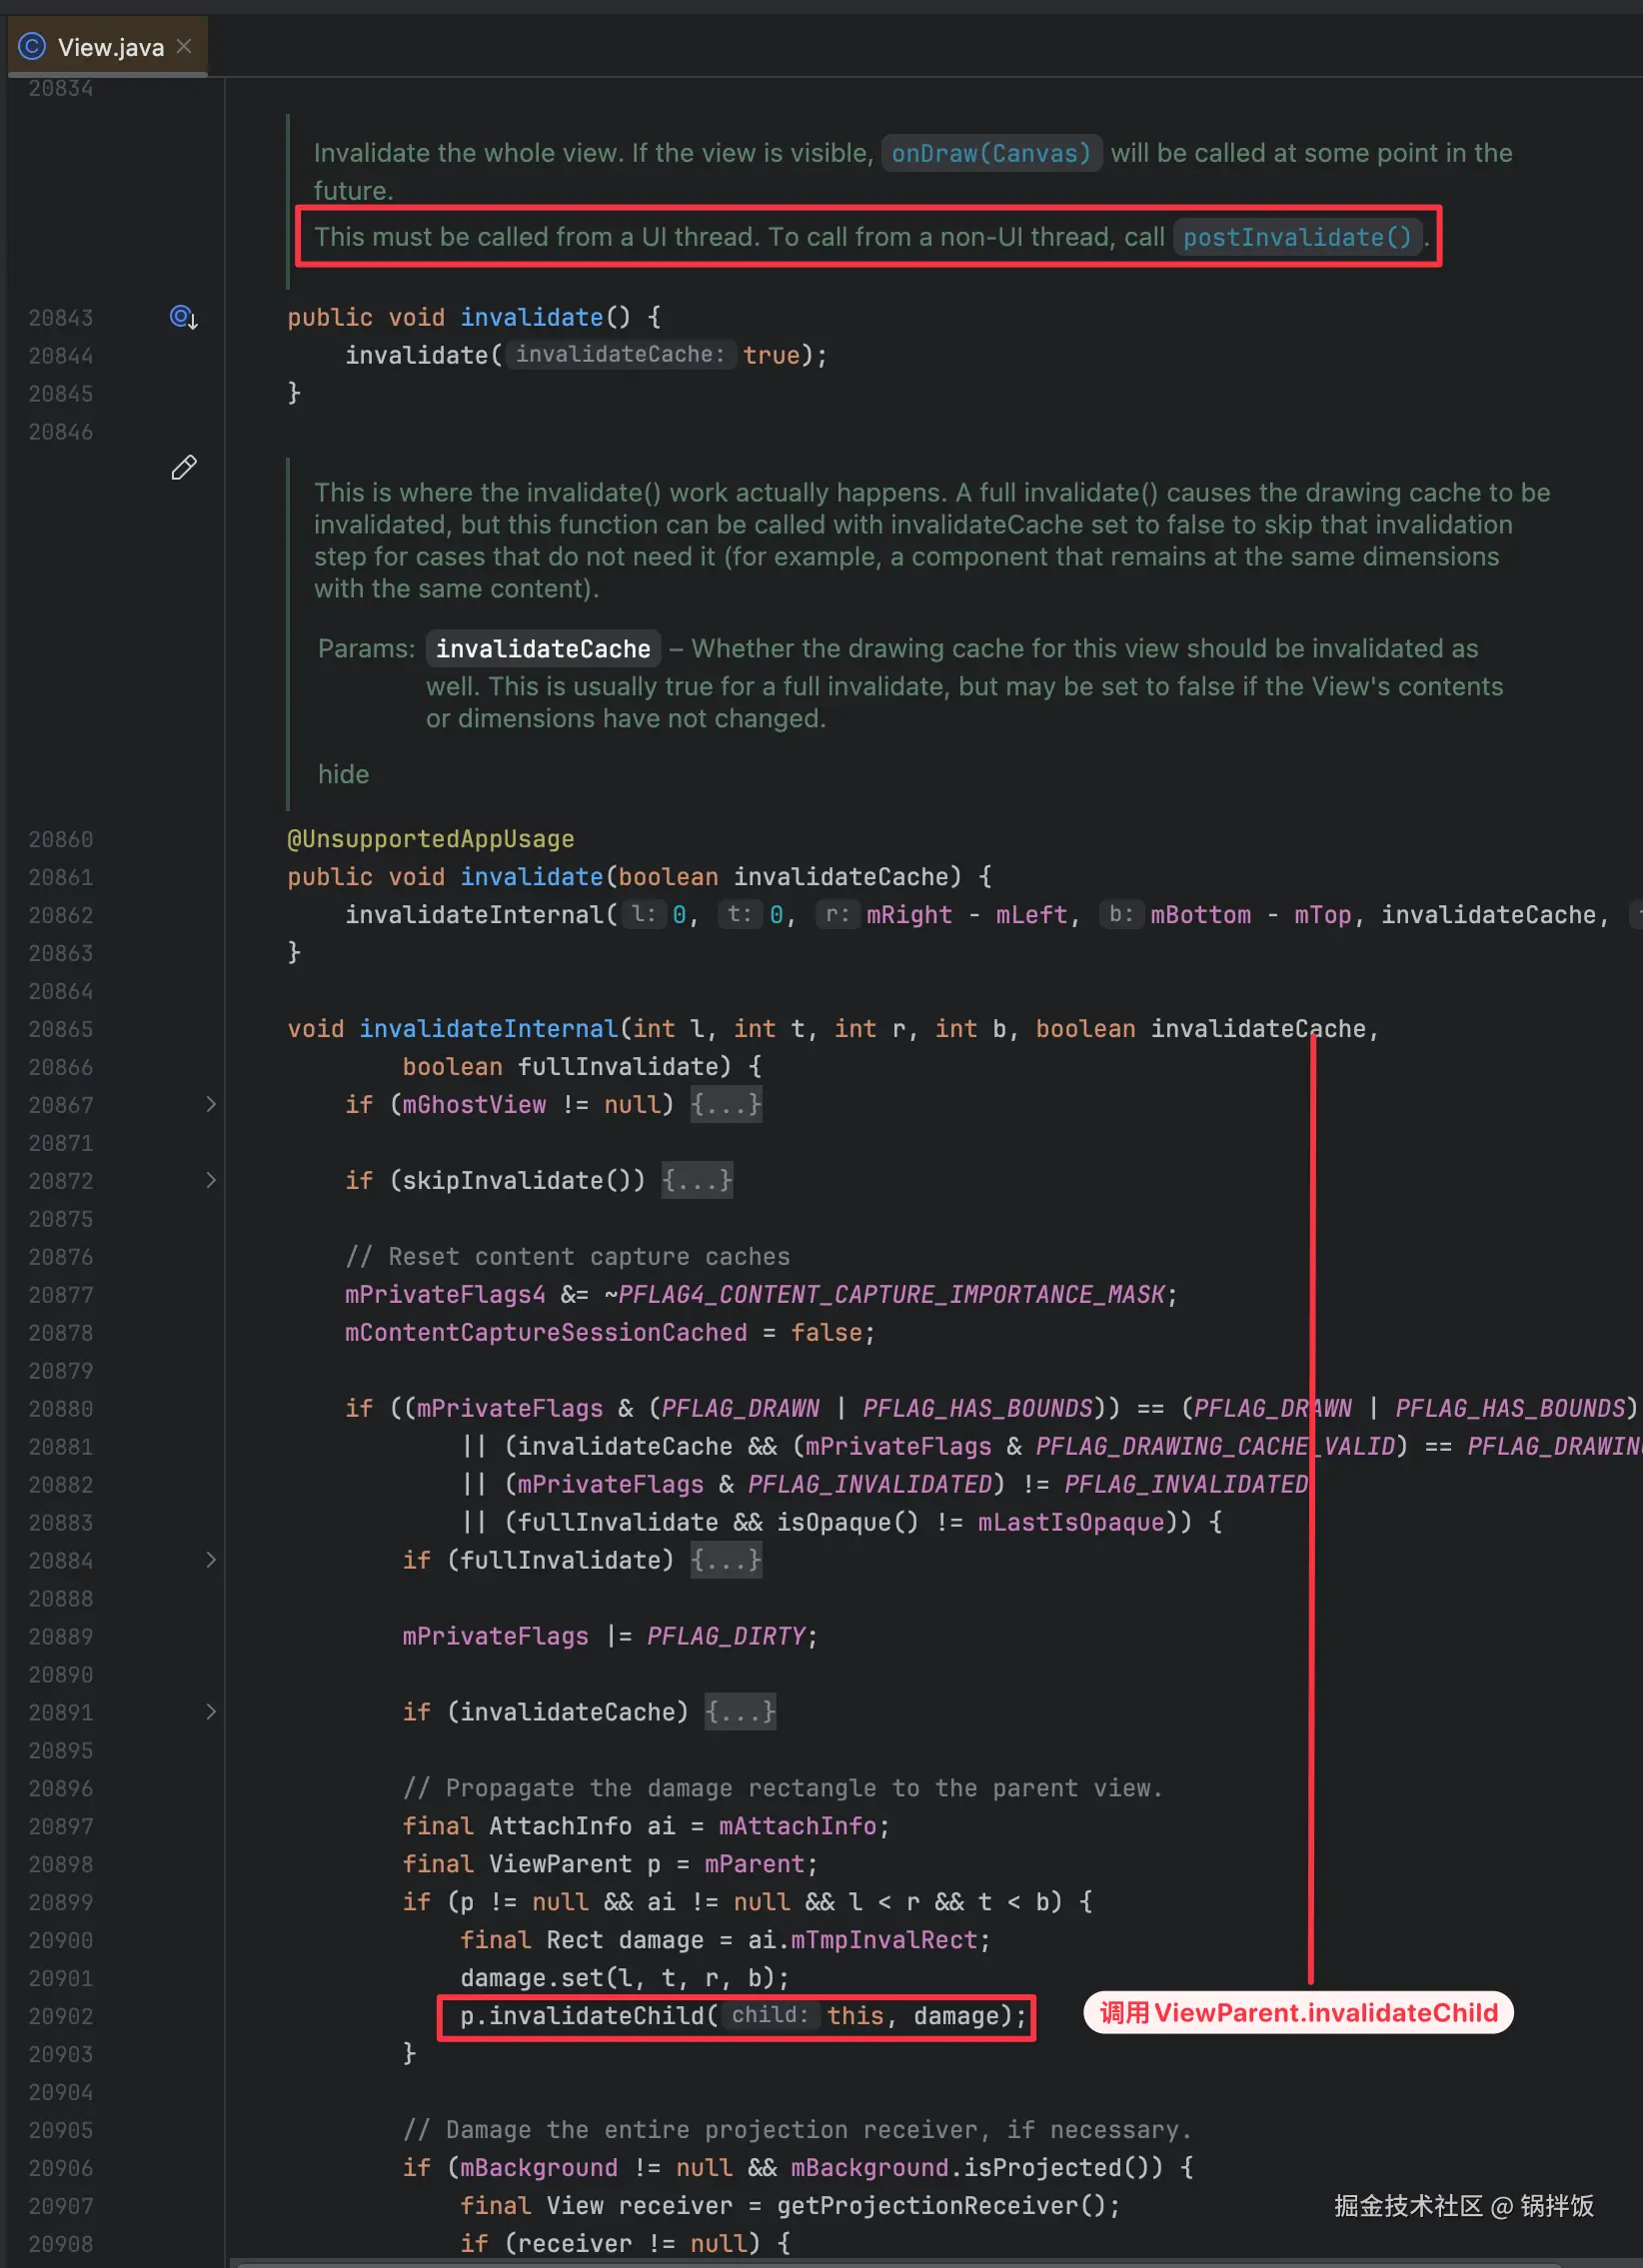1643x2268 pixels.
Task: Click mGhostView on line 20867
Action: (x=474, y=1105)
